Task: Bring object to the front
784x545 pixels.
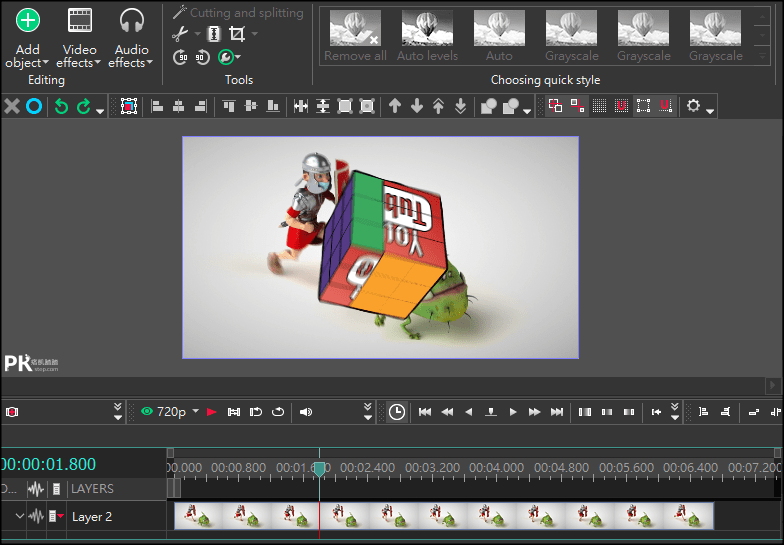Action: [438, 106]
